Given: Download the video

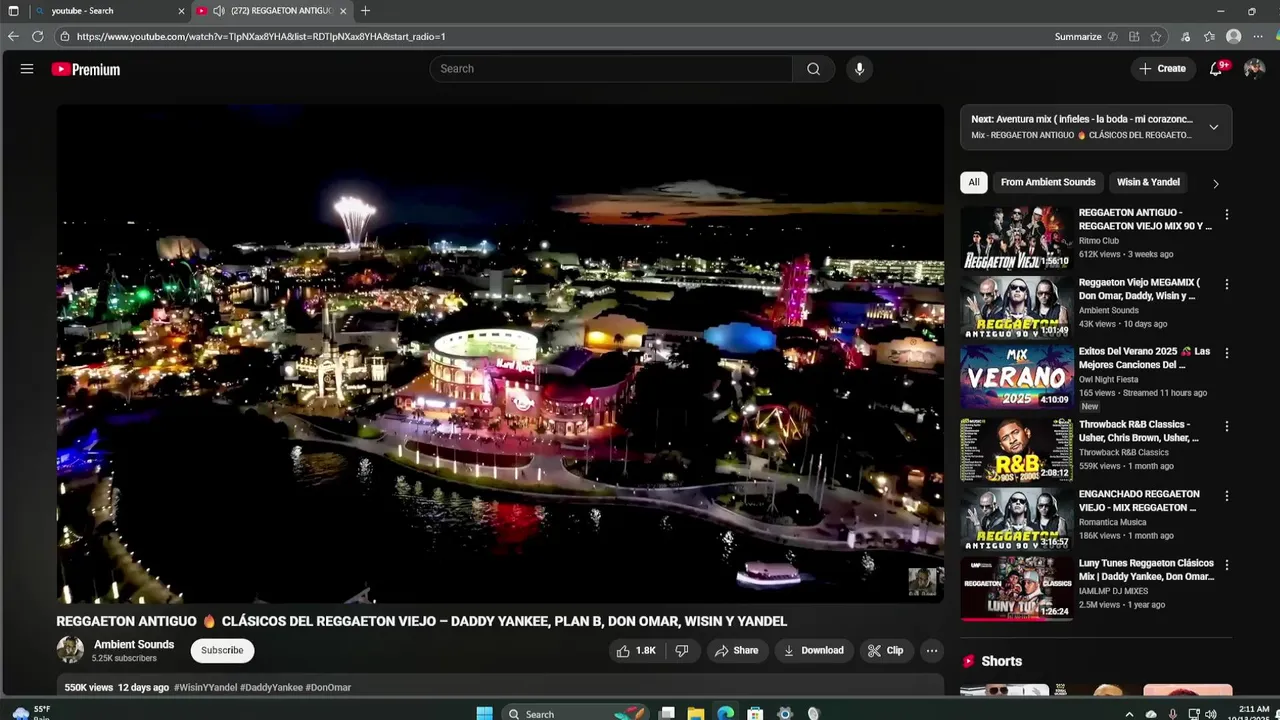Looking at the screenshot, I should [x=813, y=651].
